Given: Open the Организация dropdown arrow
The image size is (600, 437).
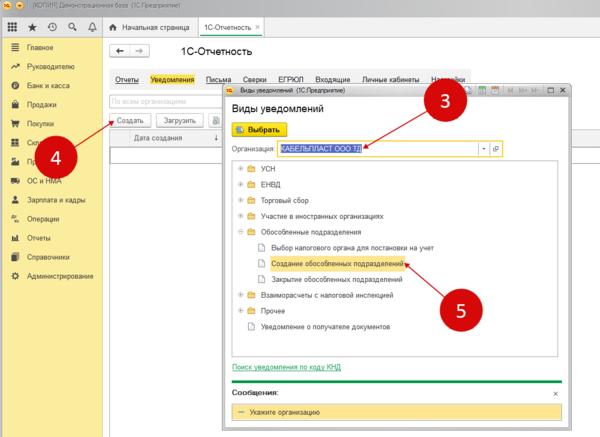Looking at the screenshot, I should [484, 149].
